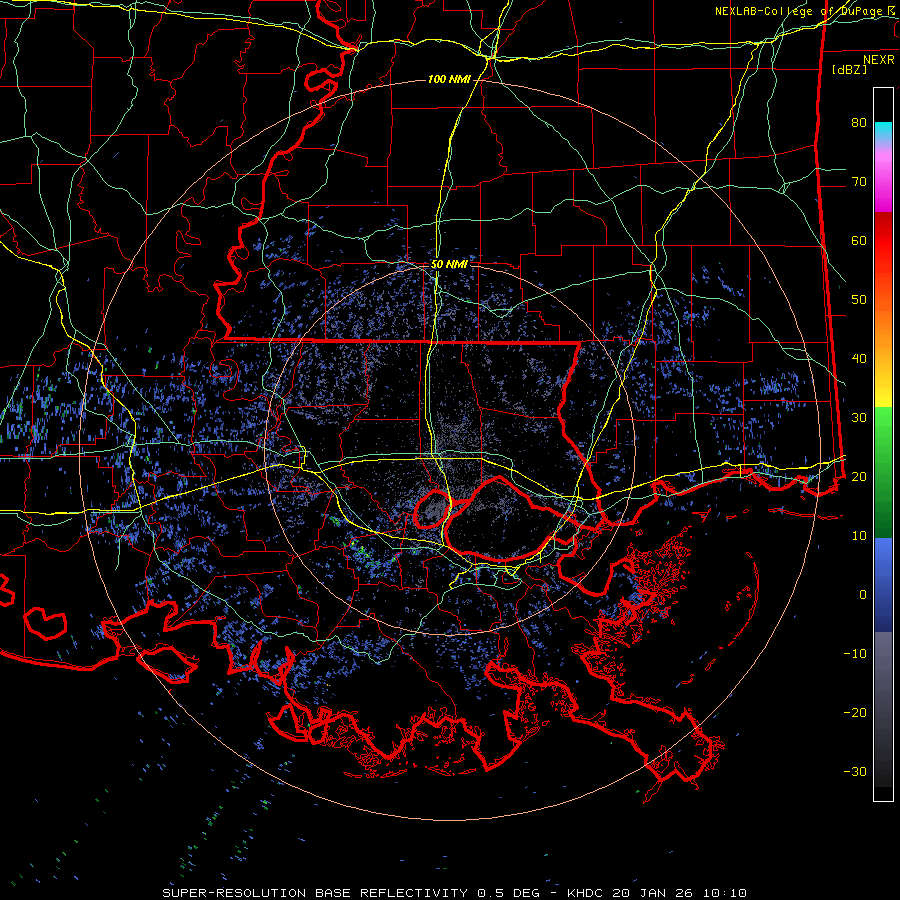Click the -20 value on the dBZ scale
This screenshot has width=900, height=900.
tap(855, 712)
